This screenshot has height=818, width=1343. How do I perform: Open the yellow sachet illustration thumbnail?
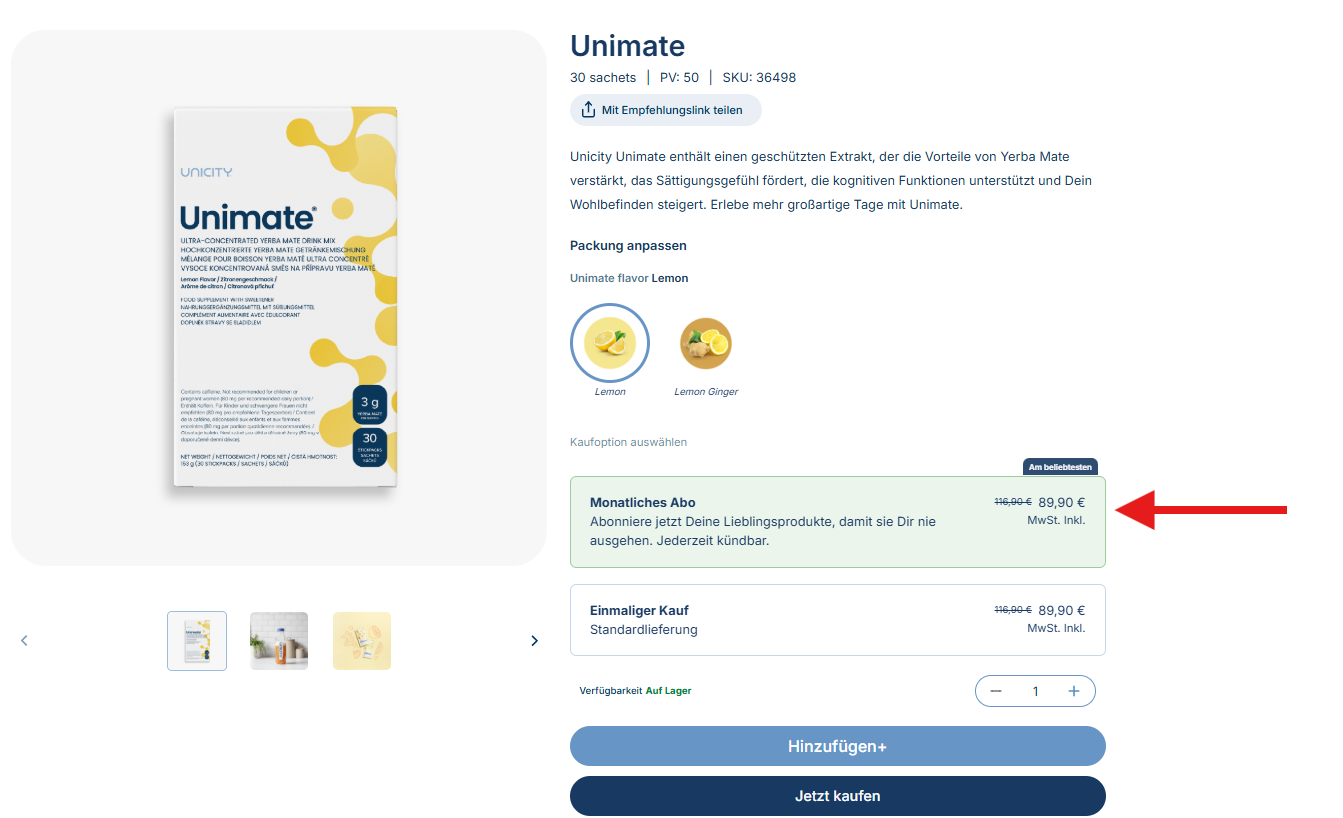(x=362, y=641)
